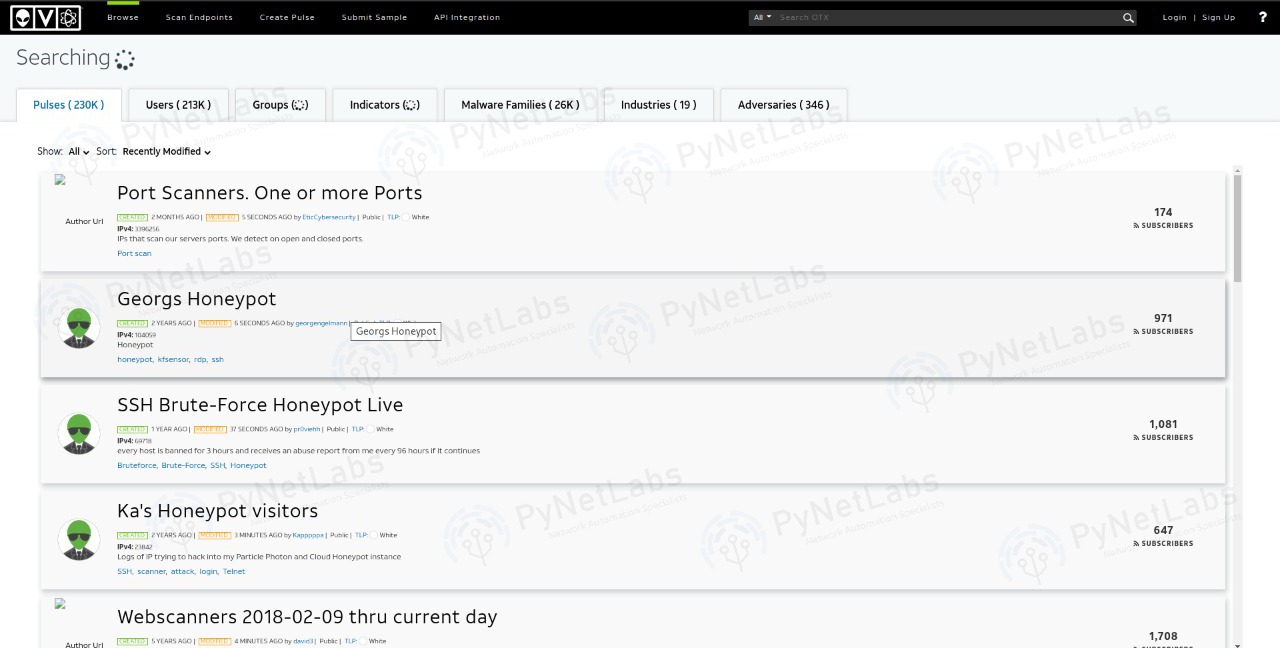Click the Telnet tag
1280x648 pixels.
pyautogui.click(x=234, y=572)
